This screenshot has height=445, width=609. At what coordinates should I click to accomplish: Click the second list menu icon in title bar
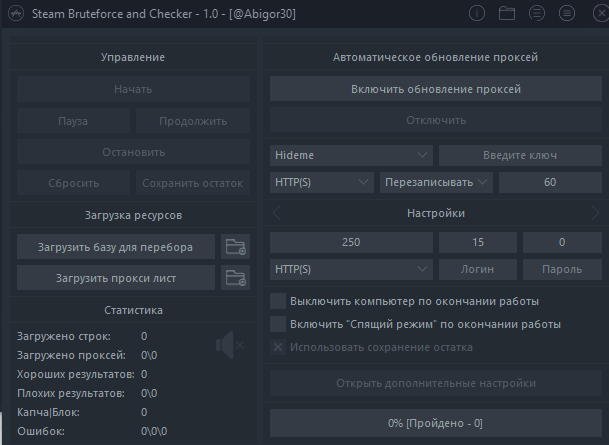pyautogui.click(x=566, y=14)
